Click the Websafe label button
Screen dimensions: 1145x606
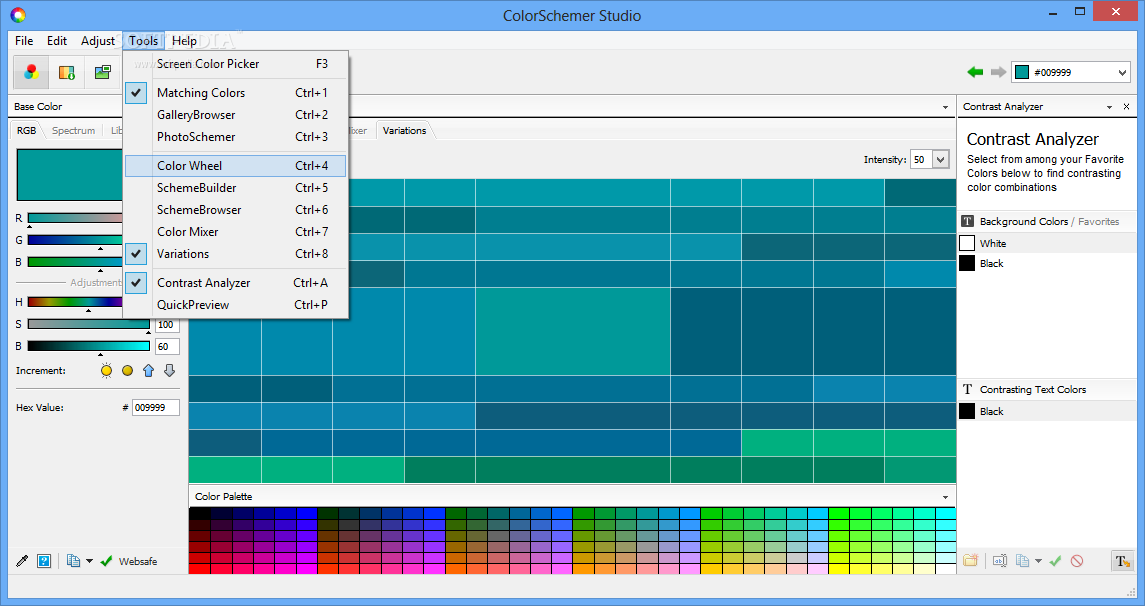(138, 561)
